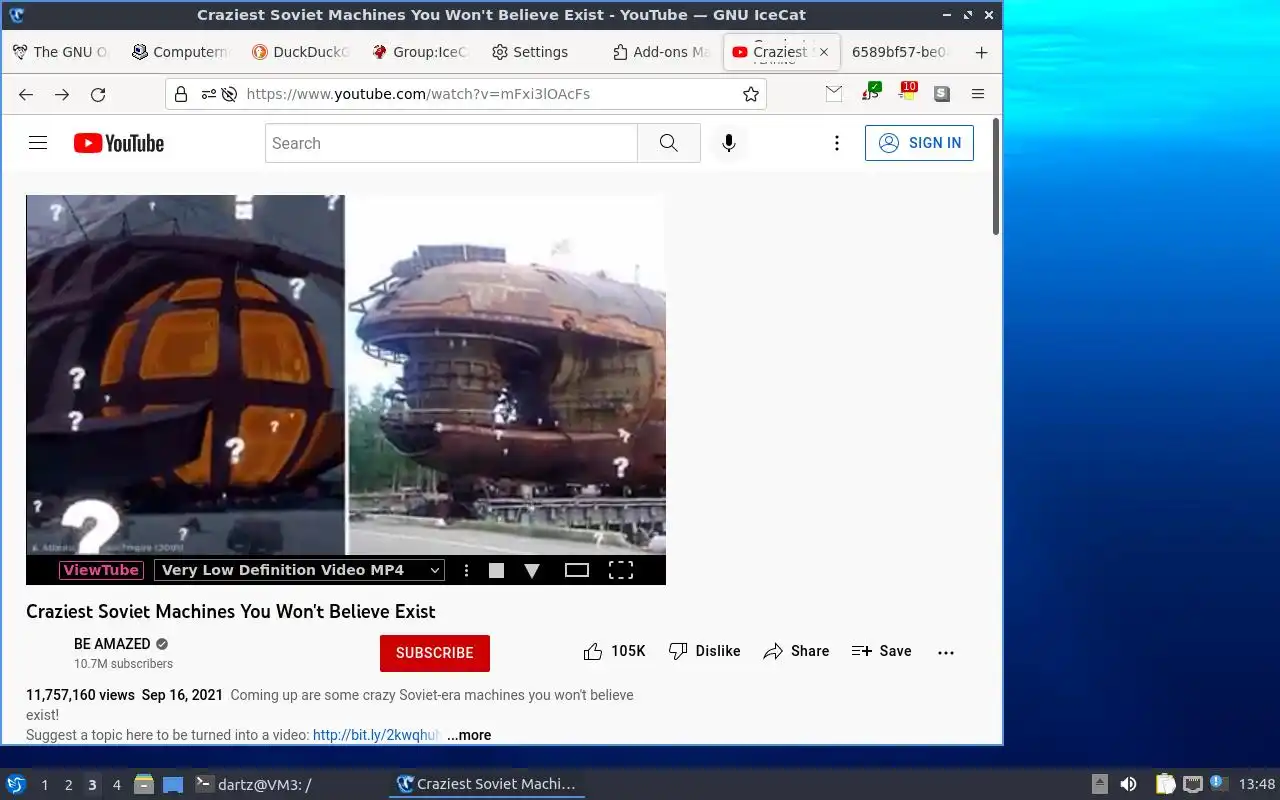This screenshot has height=800, width=1280.
Task: Click the SIGN IN button
Action: [919, 143]
